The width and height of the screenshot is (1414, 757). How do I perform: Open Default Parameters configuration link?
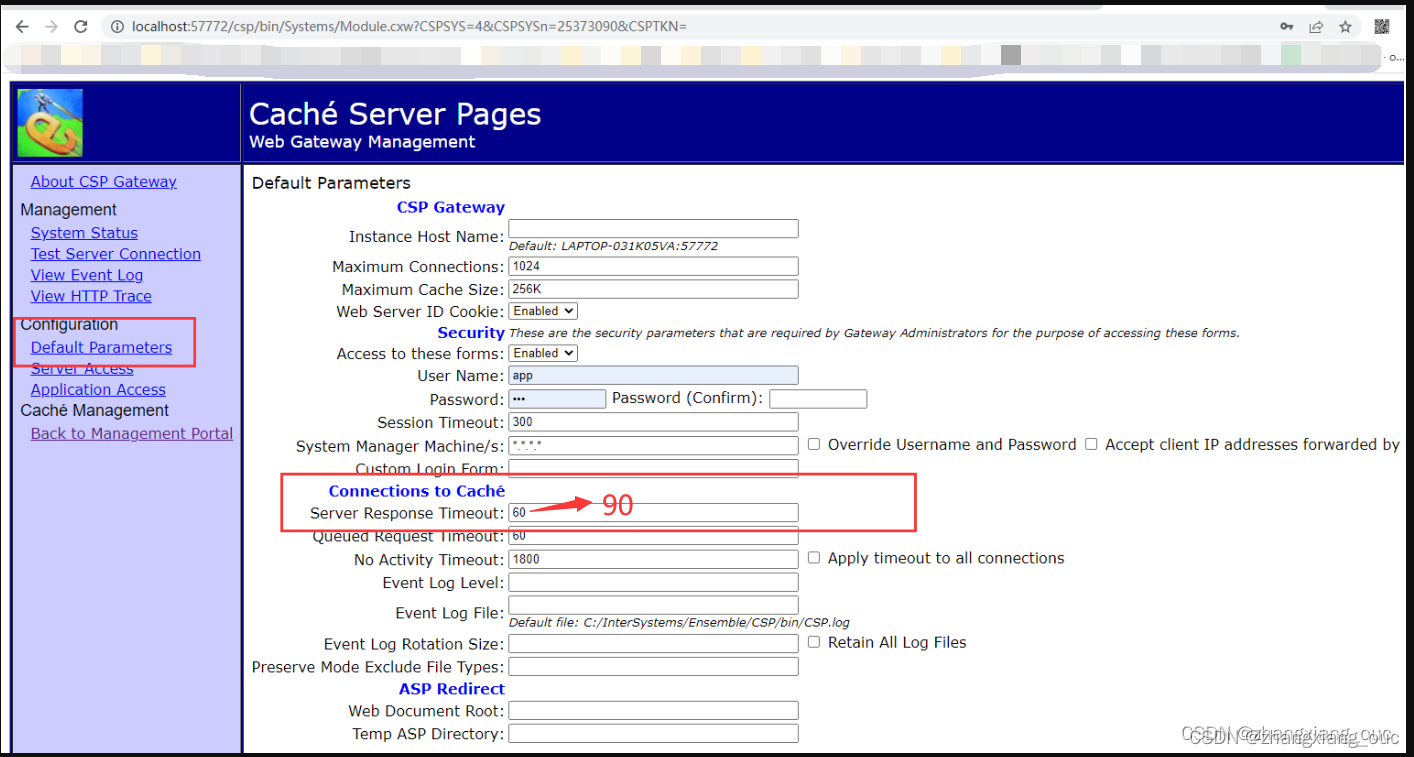(x=101, y=348)
